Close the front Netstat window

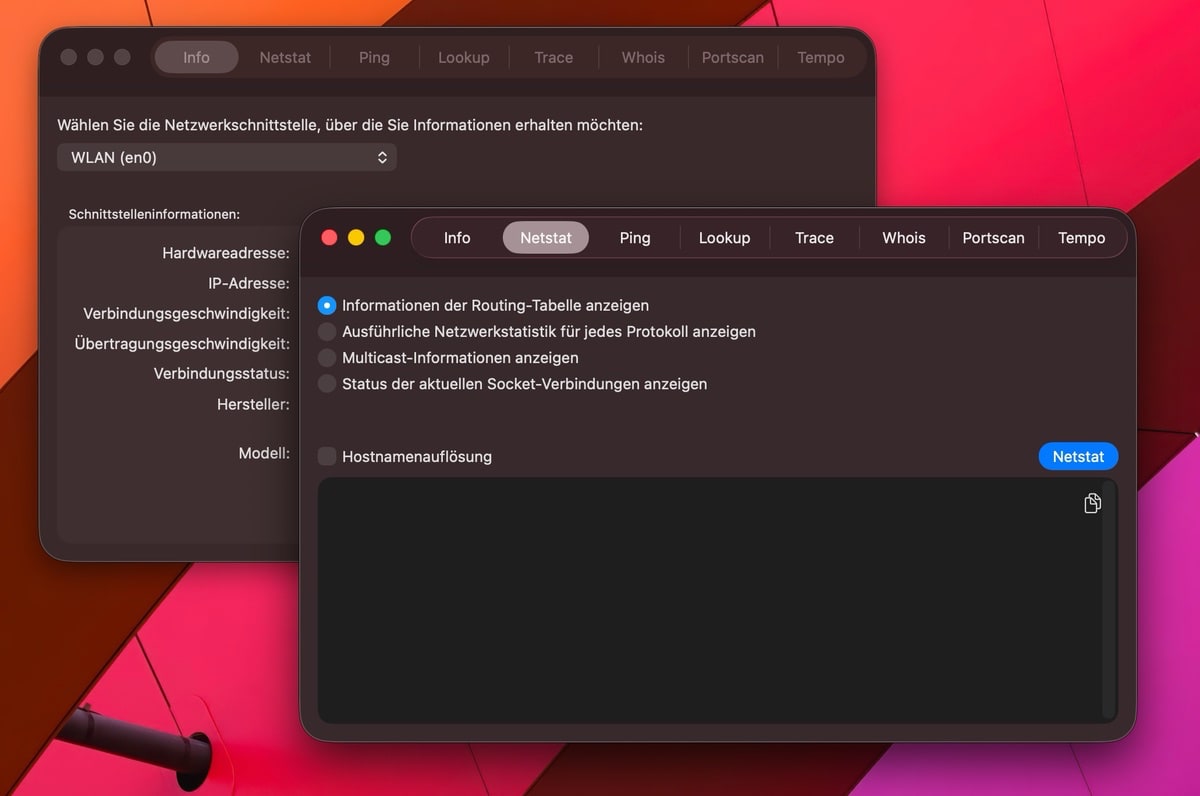(x=329, y=238)
